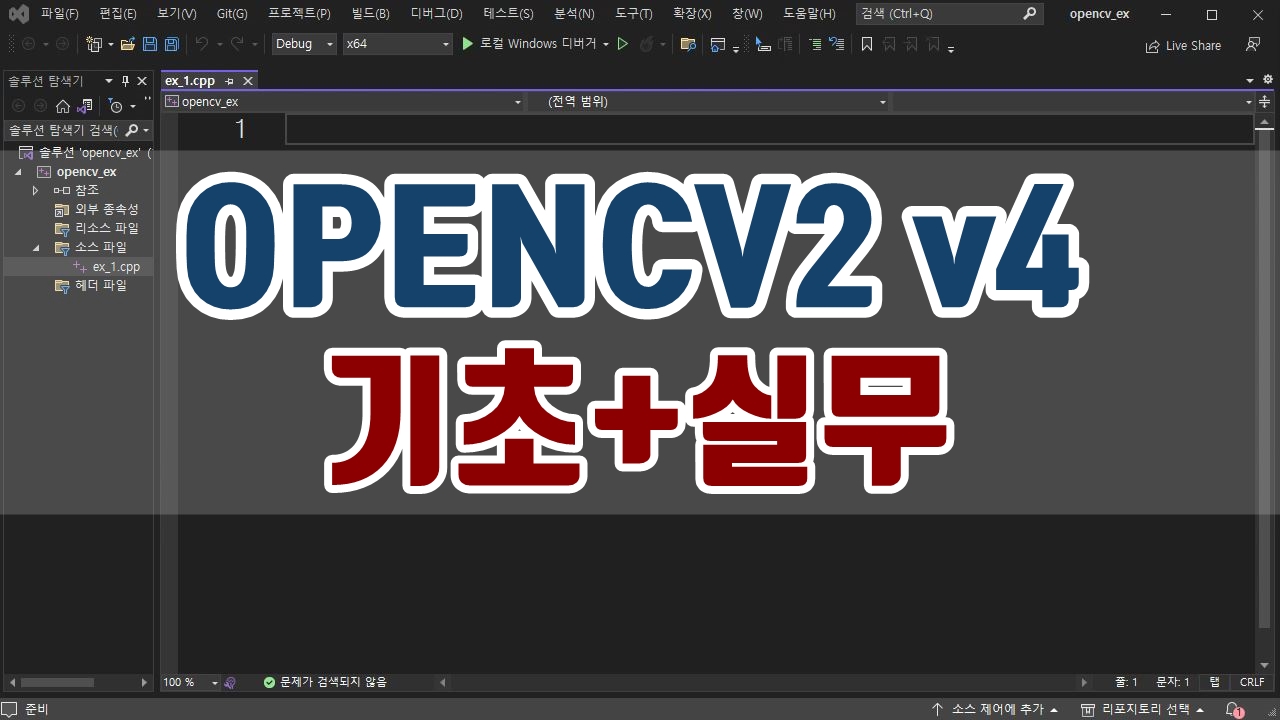Close the ex_1.cpp tab
The width and height of the screenshot is (1280, 720).
click(248, 81)
